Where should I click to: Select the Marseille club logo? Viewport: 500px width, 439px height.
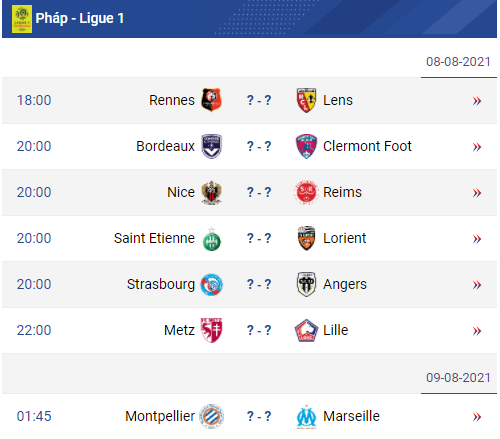(306, 417)
